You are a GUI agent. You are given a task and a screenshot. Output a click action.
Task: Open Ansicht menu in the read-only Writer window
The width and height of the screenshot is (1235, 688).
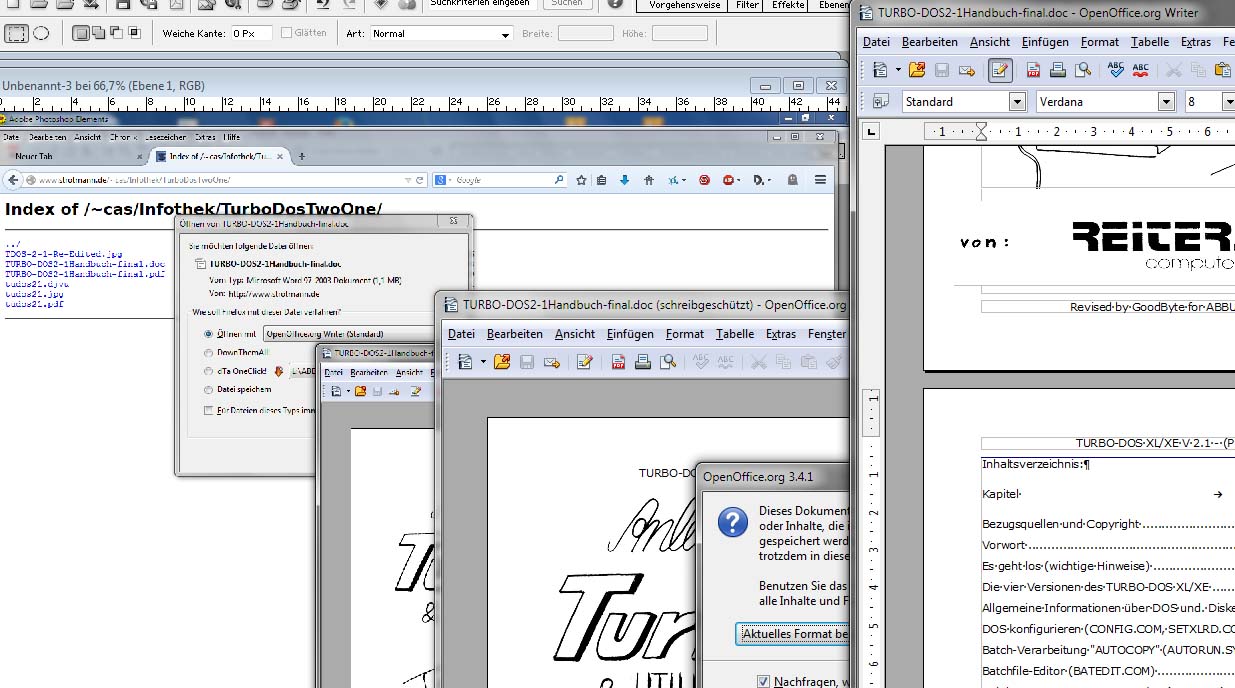(x=575, y=334)
